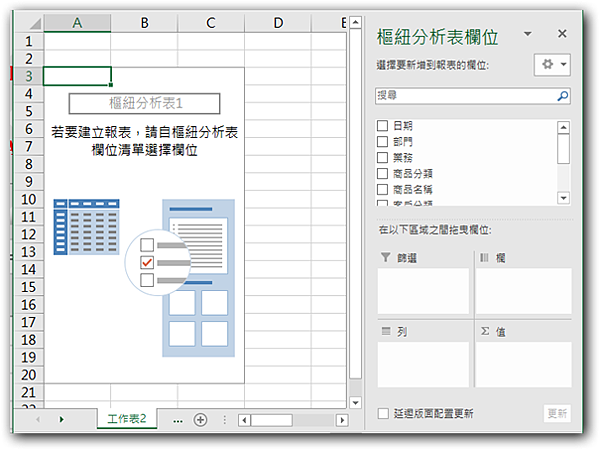Check the 商品名稱 field checkbox
600x450 pixels.
(x=382, y=189)
